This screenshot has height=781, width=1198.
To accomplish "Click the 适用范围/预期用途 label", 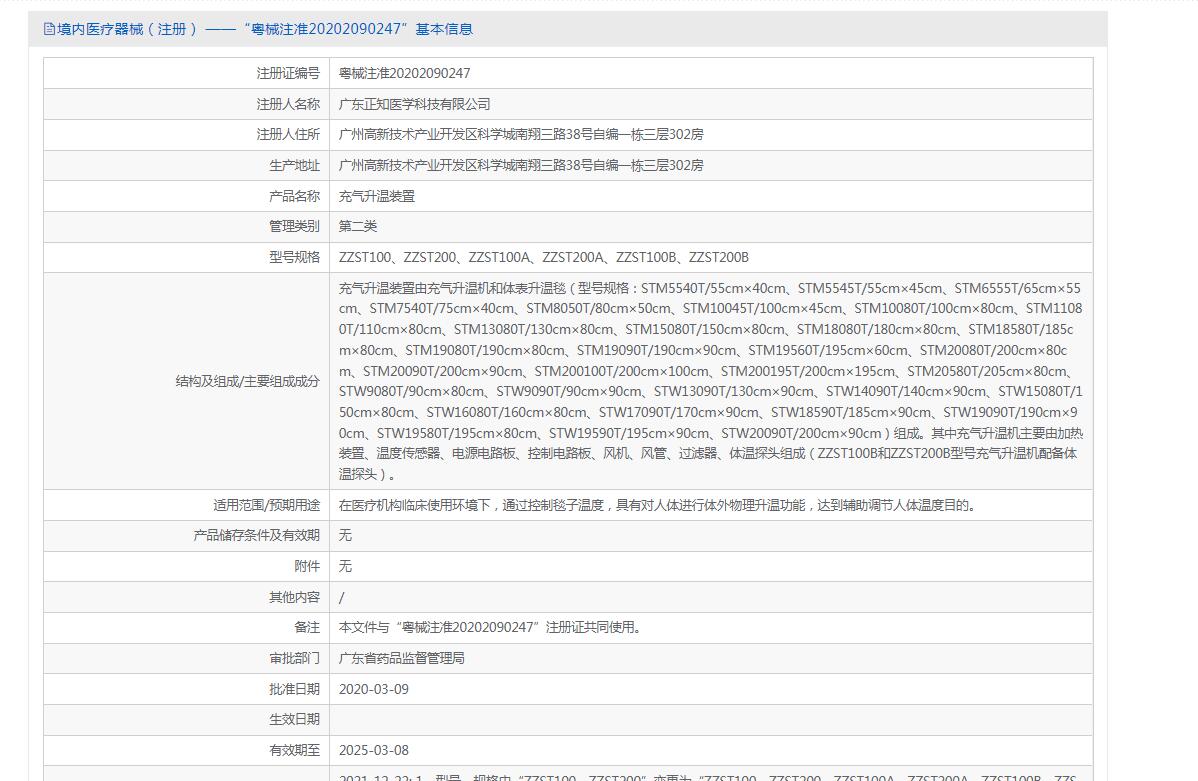I will (266, 505).
